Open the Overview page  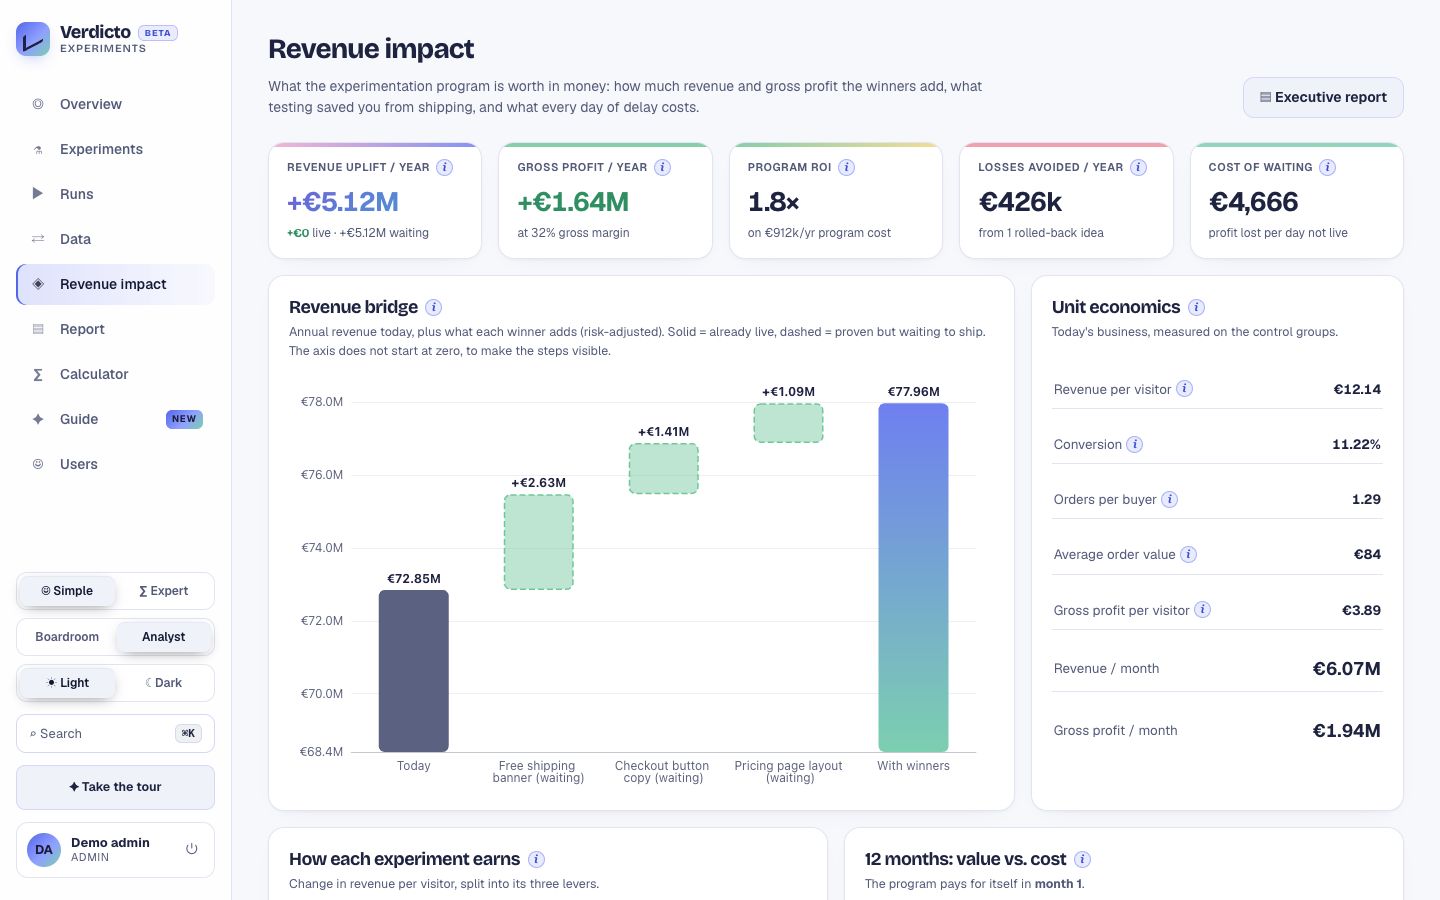[x=115, y=104]
